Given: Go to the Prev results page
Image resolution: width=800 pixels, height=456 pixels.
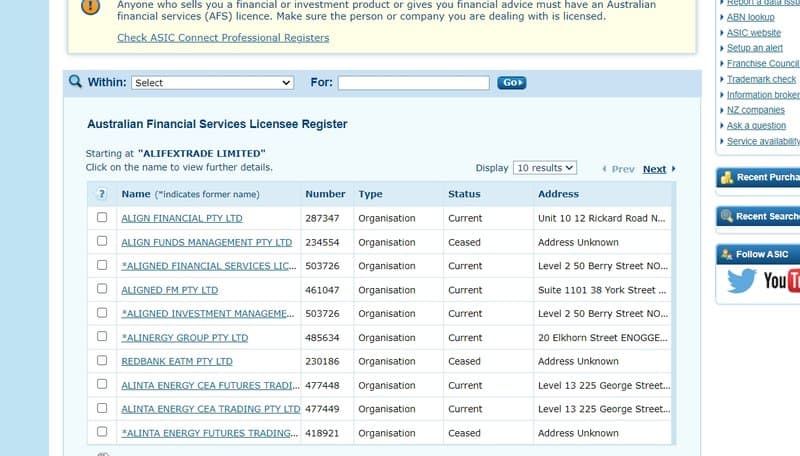Looking at the screenshot, I should click(623, 169).
